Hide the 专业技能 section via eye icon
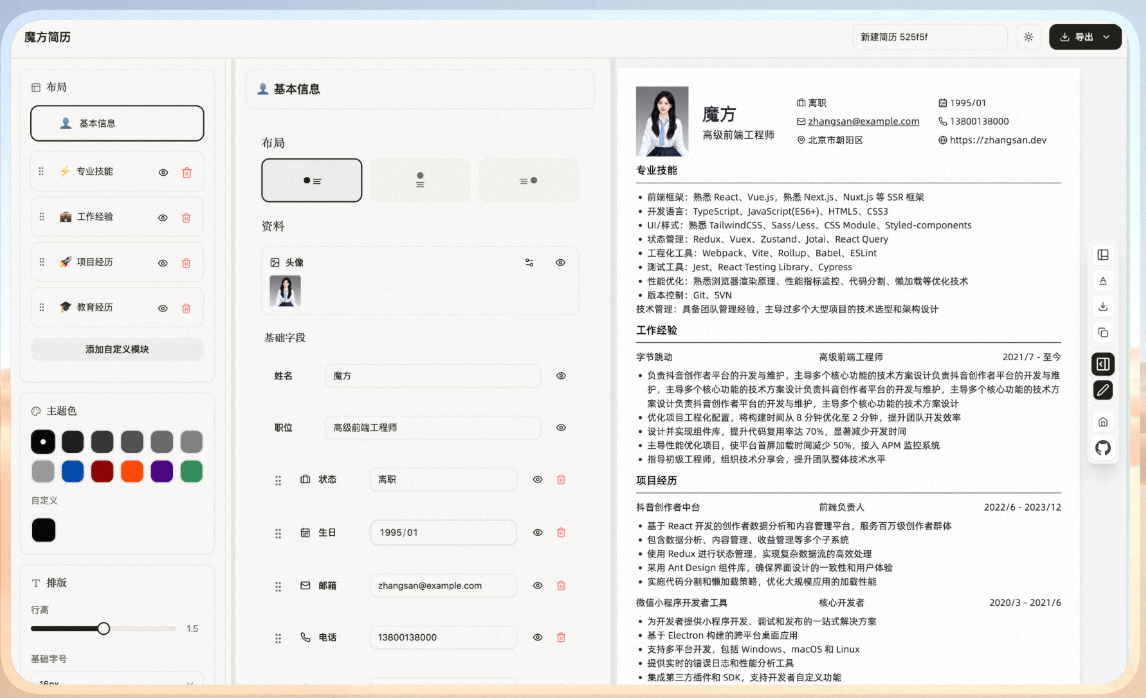The height and width of the screenshot is (698, 1146). tap(163, 172)
